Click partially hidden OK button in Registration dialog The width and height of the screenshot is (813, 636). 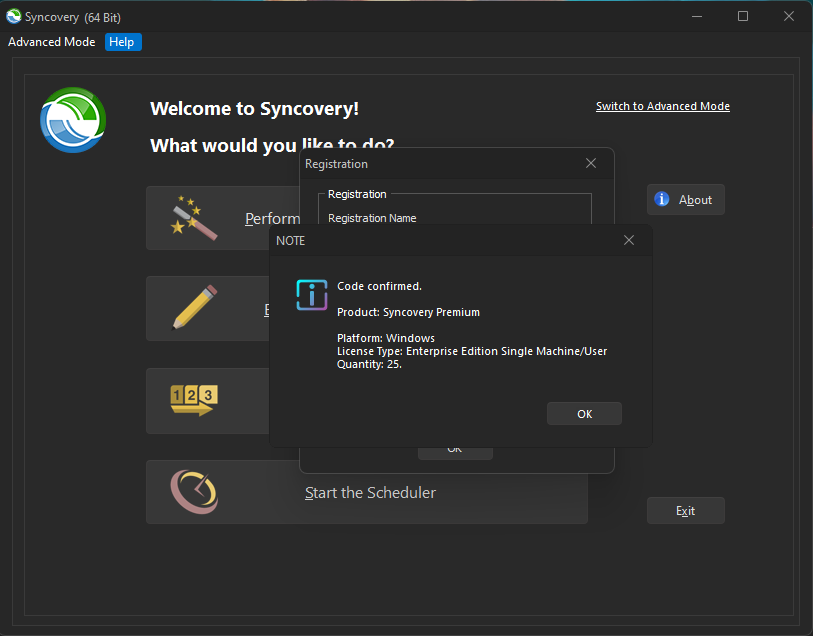point(455,453)
